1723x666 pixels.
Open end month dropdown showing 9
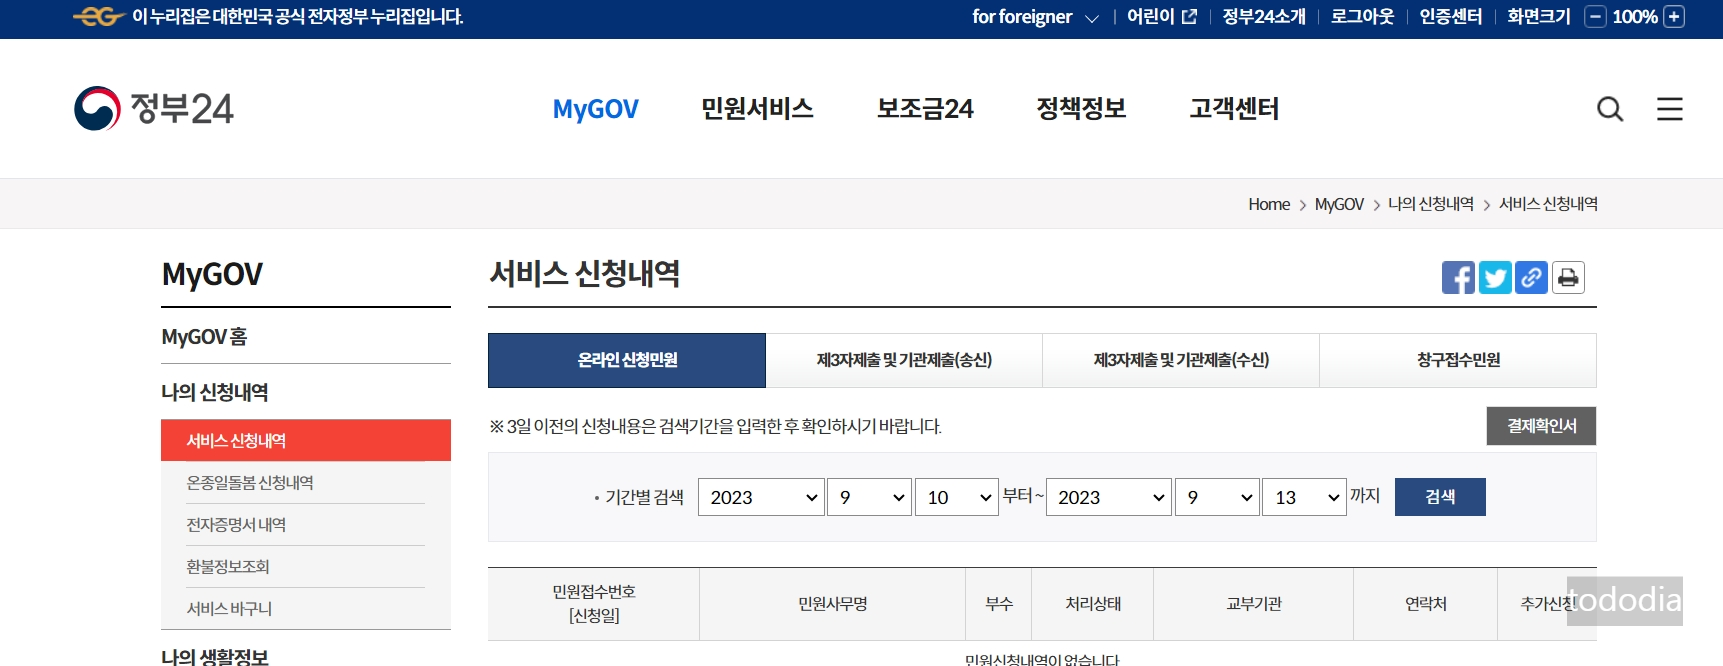pos(1217,497)
